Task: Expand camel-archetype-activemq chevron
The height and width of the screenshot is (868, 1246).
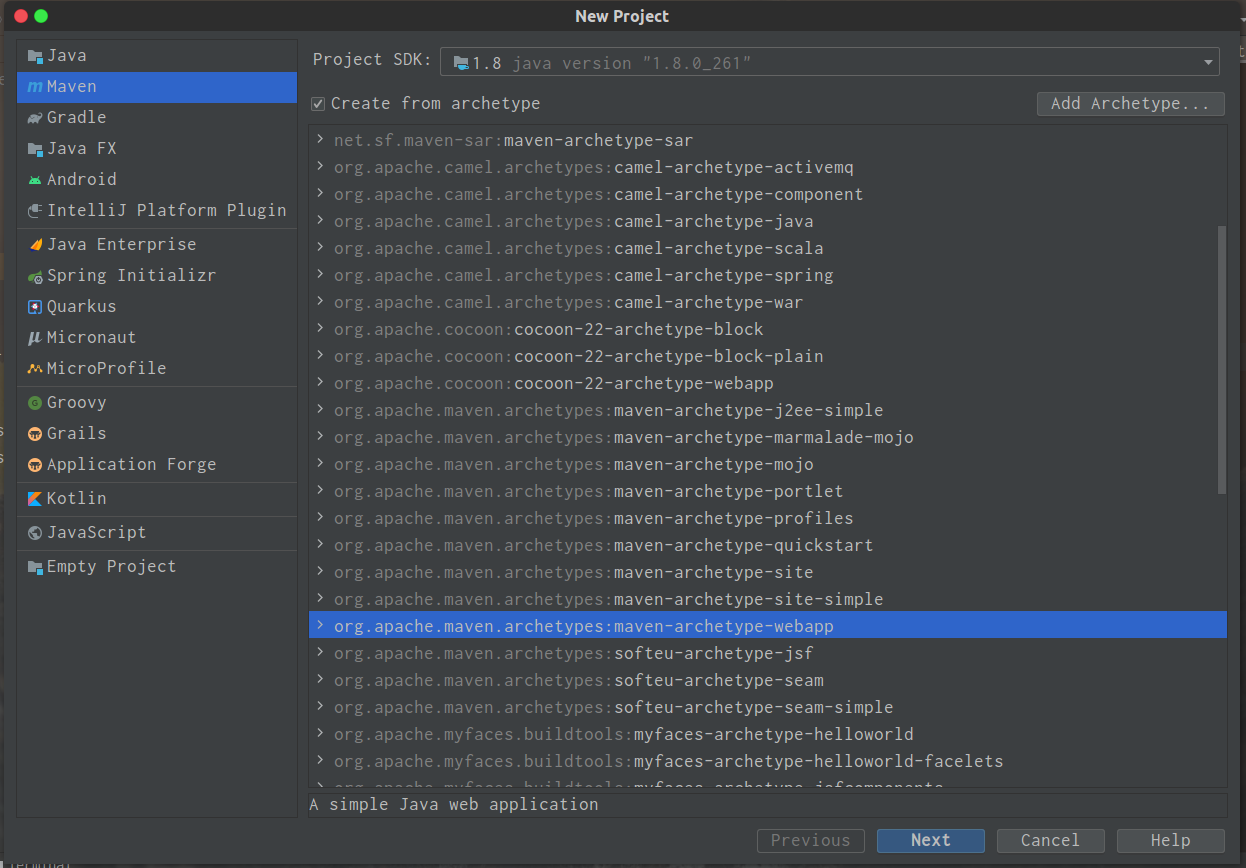Action: 320,167
